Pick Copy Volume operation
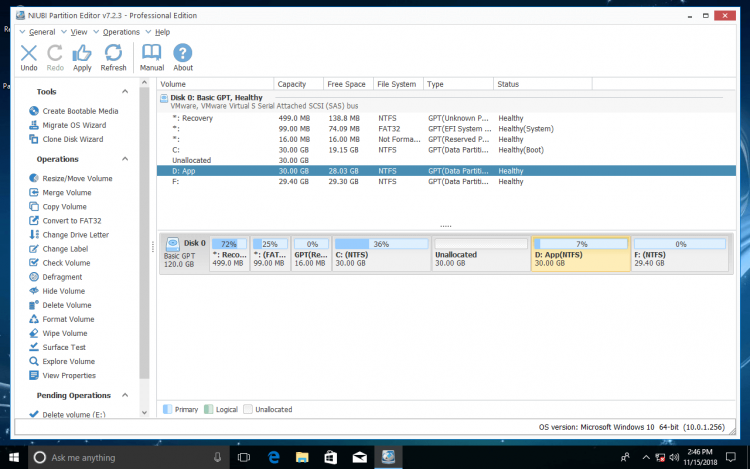This screenshot has width=750, height=469. [58, 207]
